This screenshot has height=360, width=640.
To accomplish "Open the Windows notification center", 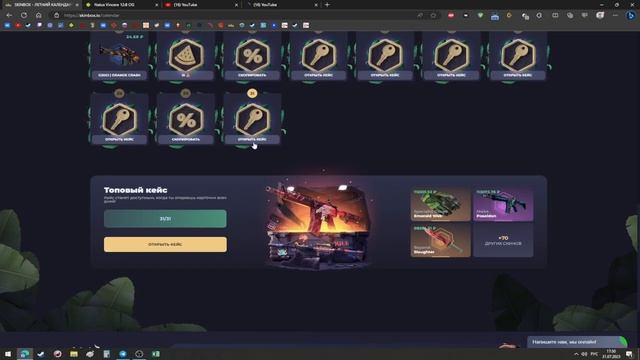I will pyautogui.click(x=629, y=354).
